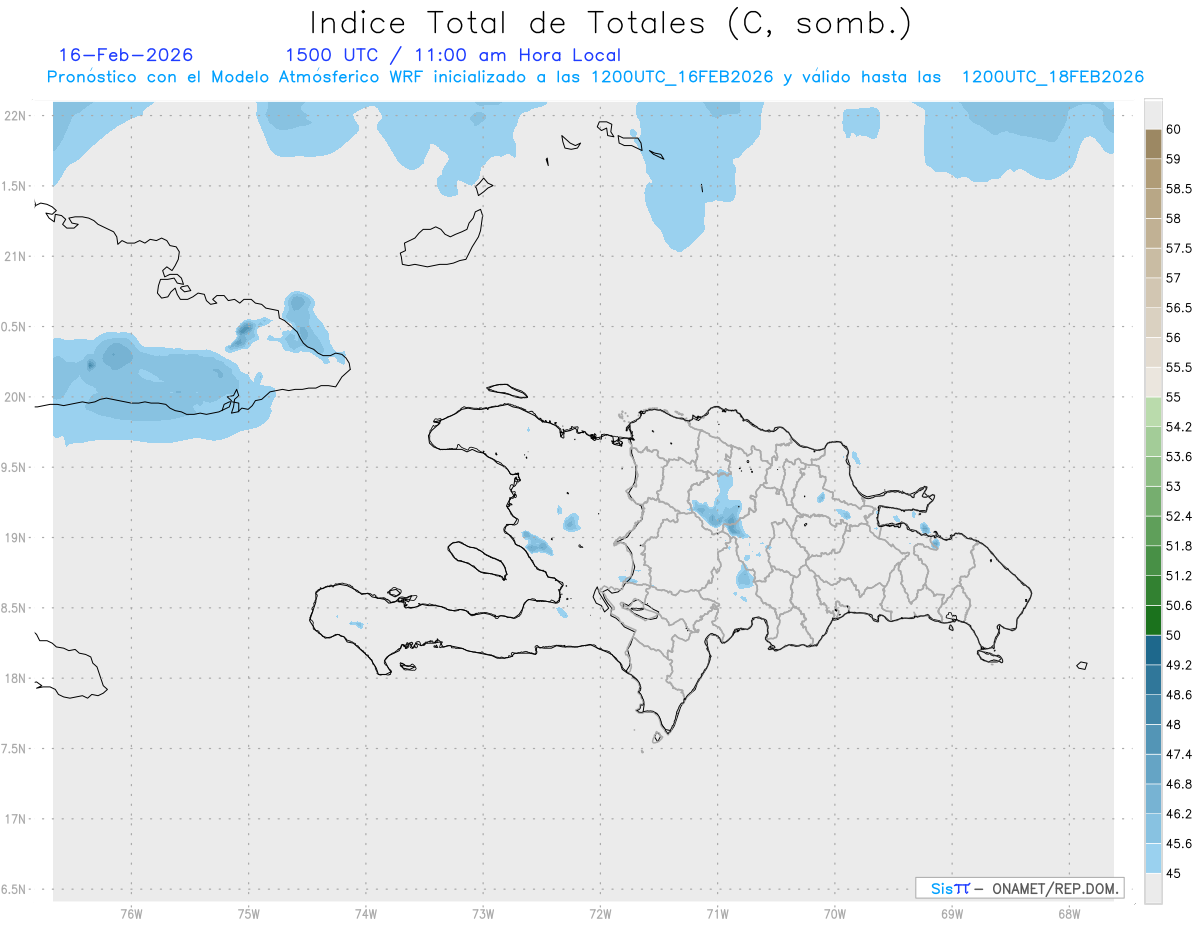This screenshot has width=1200, height=927.
Task: Click legend color band between 57 and 57.5
Action: (1153, 263)
